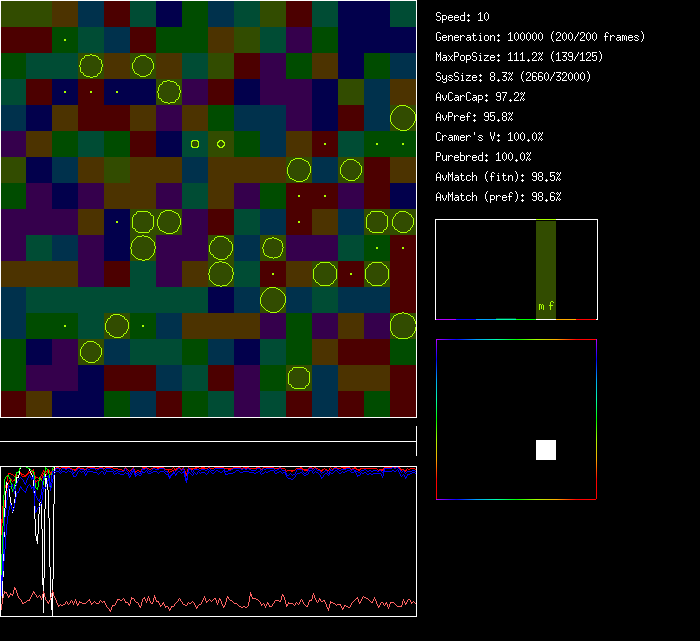
Task: Pick the lowest large yellow circle on the grid
Action: coord(299,377)
